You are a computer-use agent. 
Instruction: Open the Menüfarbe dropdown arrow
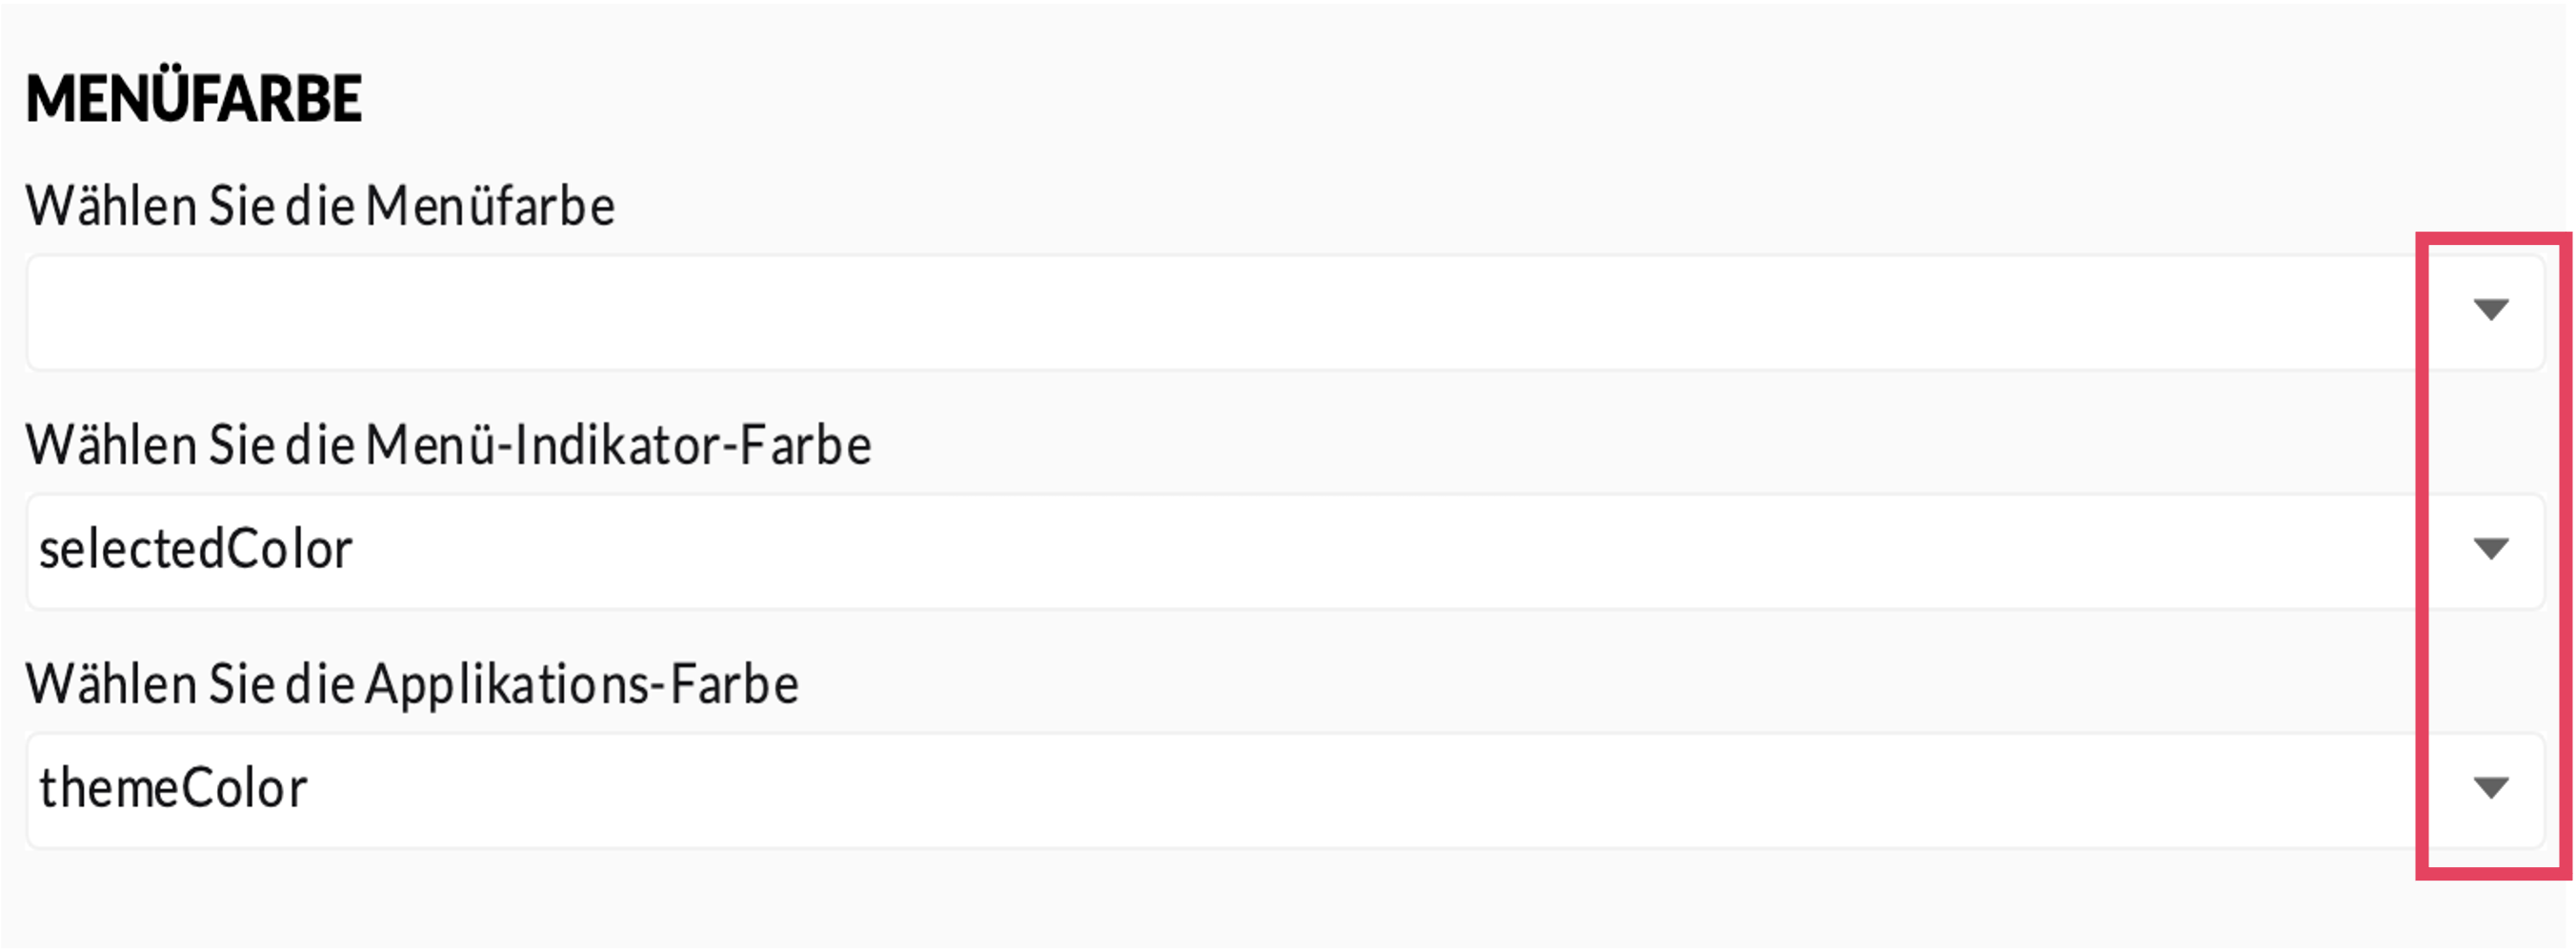point(2490,310)
